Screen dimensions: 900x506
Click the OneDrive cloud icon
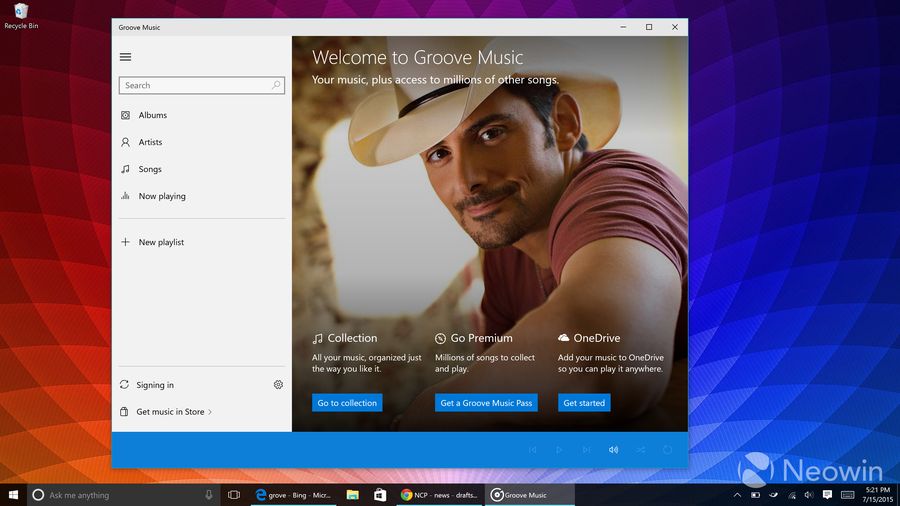[564, 338]
